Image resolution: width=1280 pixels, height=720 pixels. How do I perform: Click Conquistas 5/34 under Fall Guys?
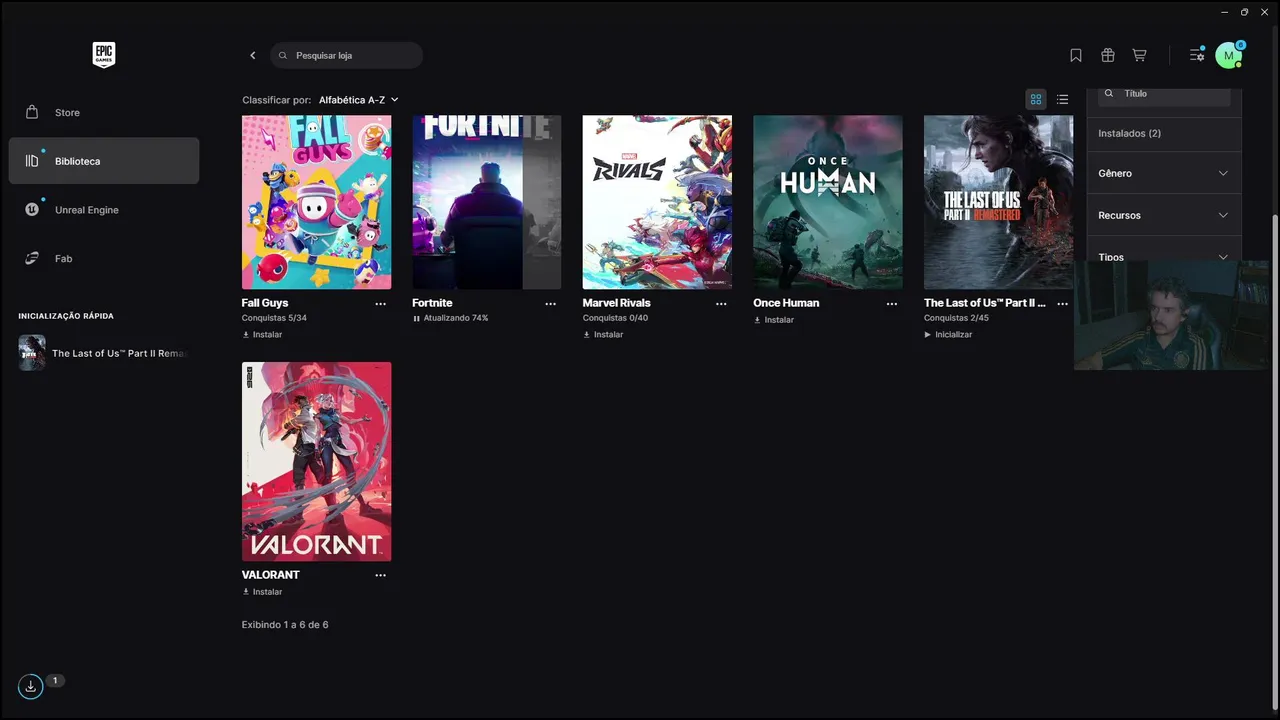(274, 318)
